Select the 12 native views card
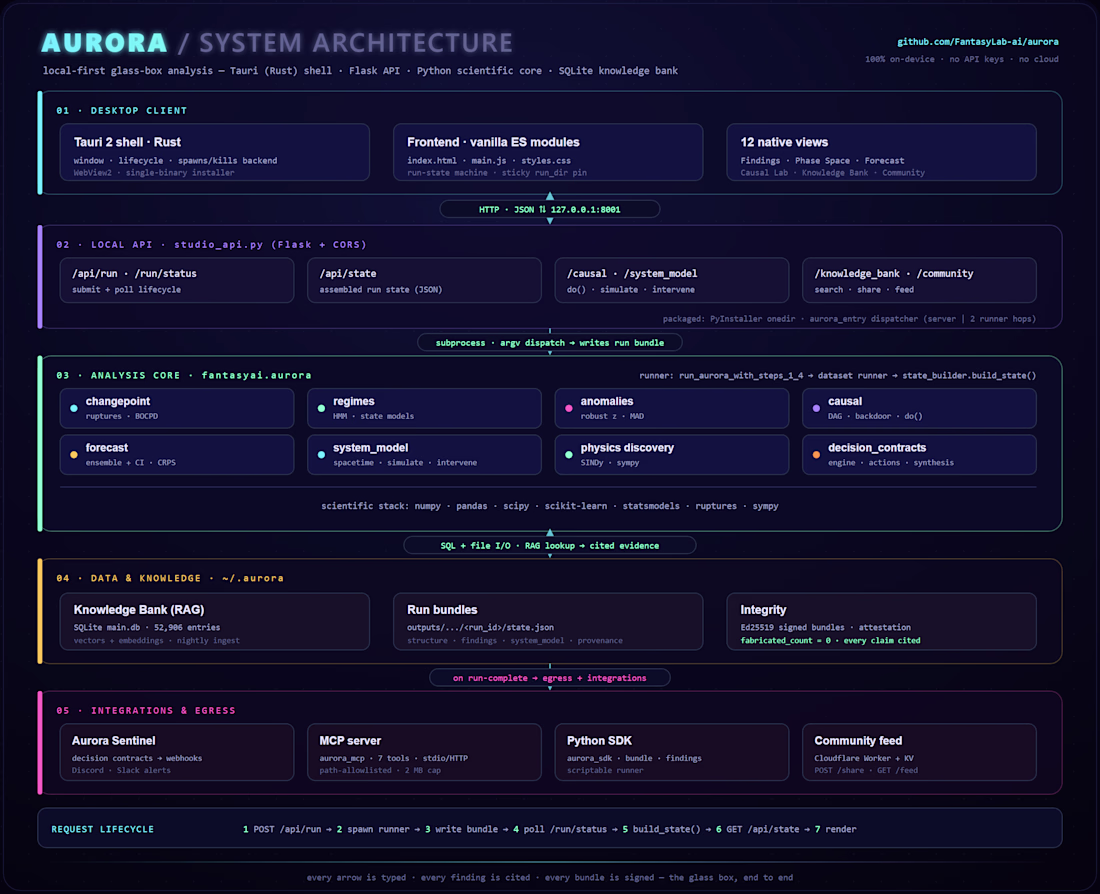This screenshot has width=1100, height=894. coord(881,152)
